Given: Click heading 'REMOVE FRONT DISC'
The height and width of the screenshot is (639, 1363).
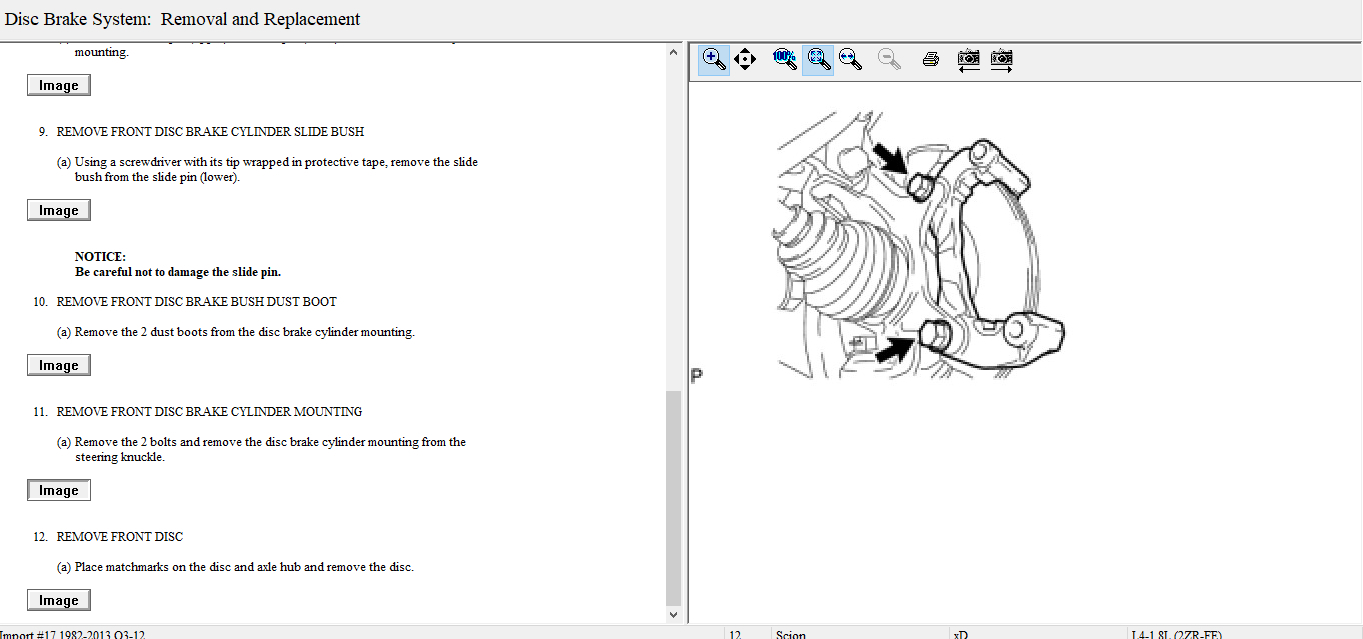Looking at the screenshot, I should point(120,537).
